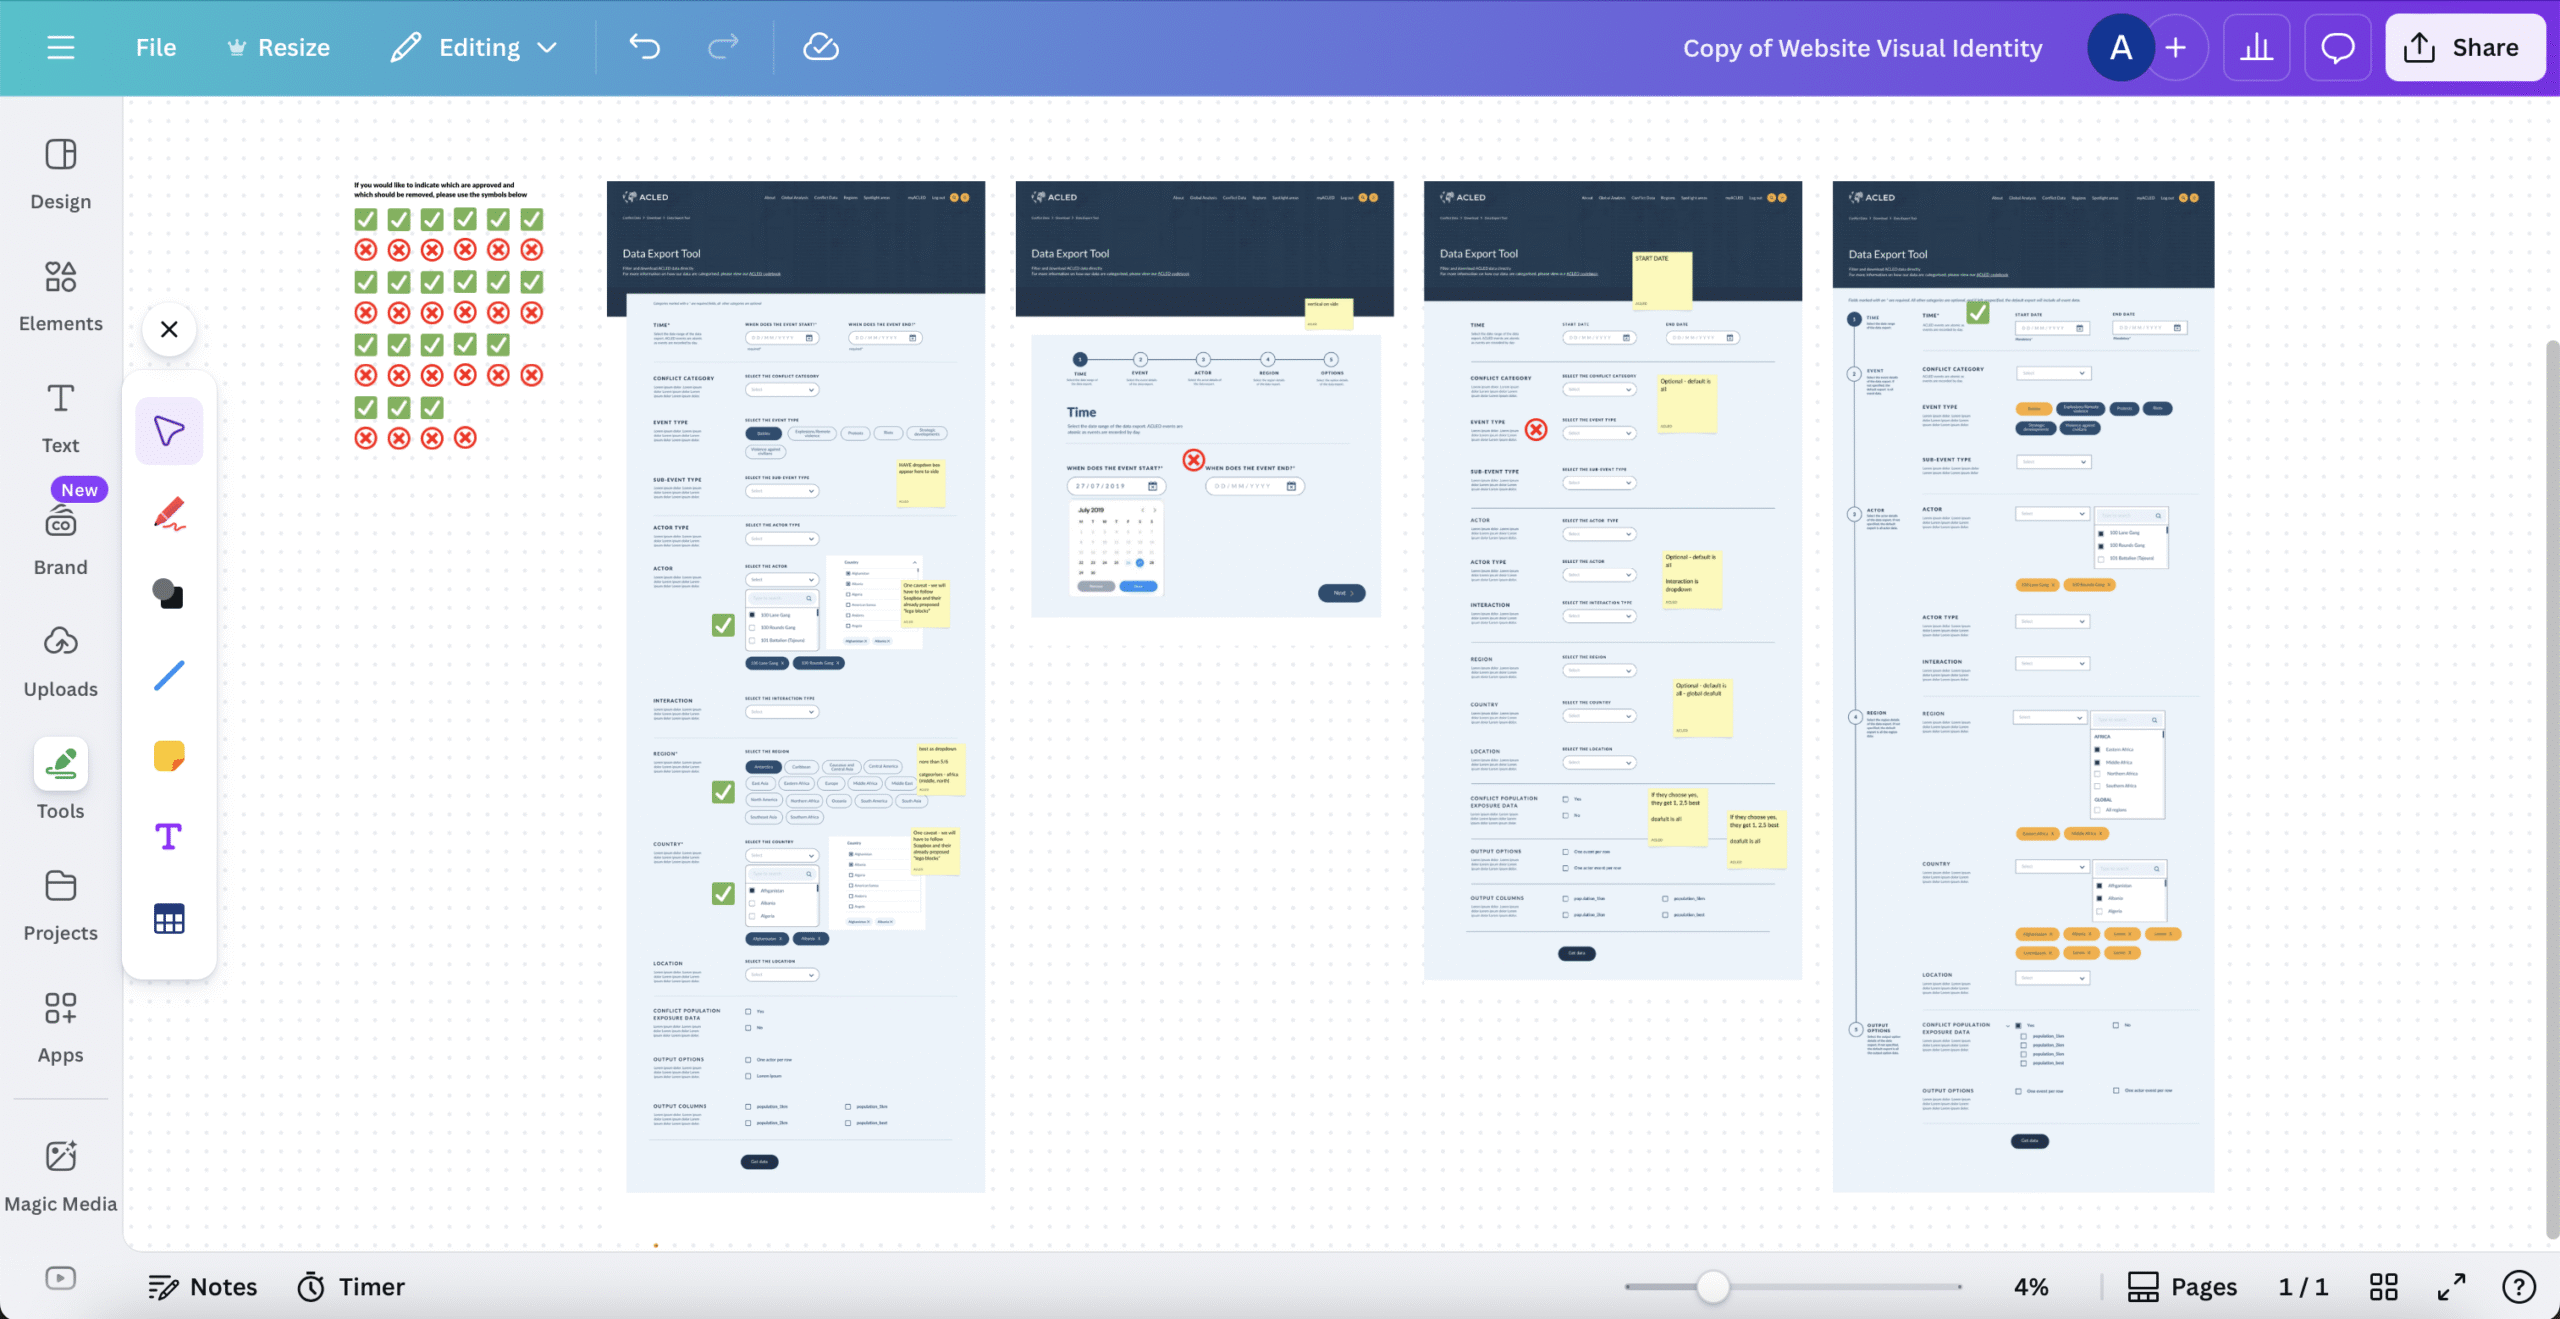Open the hamburger main menu
The image size is (2560, 1319).
point(61,47)
